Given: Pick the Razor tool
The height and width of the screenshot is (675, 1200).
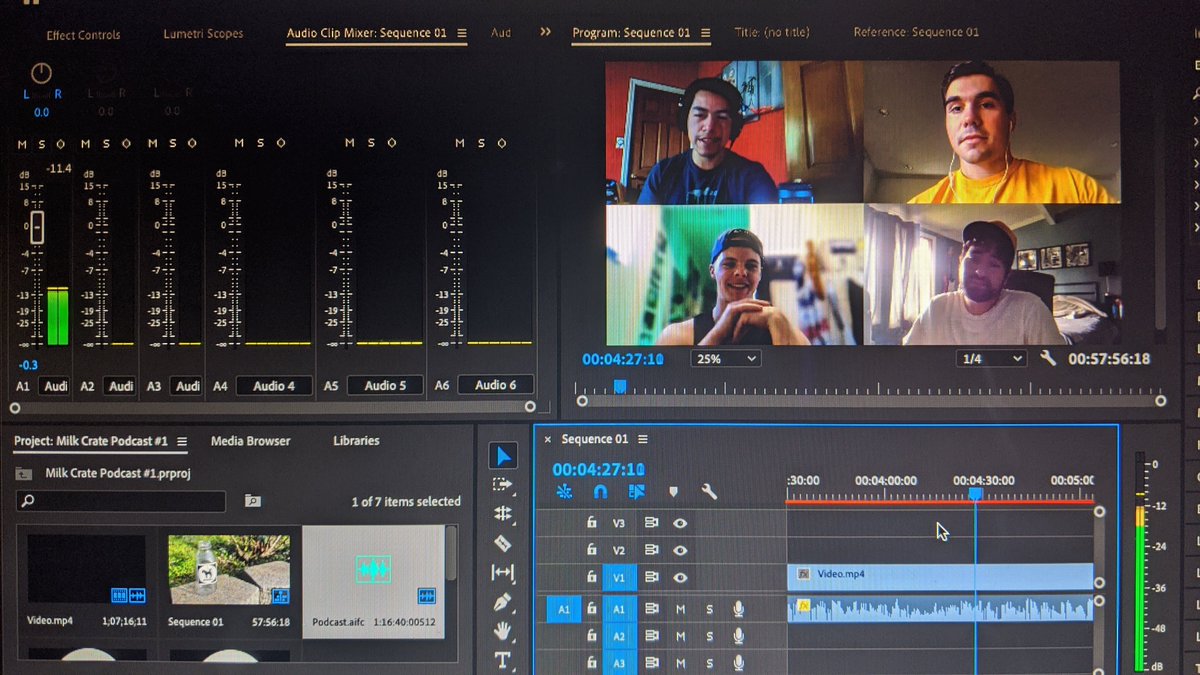Looking at the screenshot, I should pos(502,543).
